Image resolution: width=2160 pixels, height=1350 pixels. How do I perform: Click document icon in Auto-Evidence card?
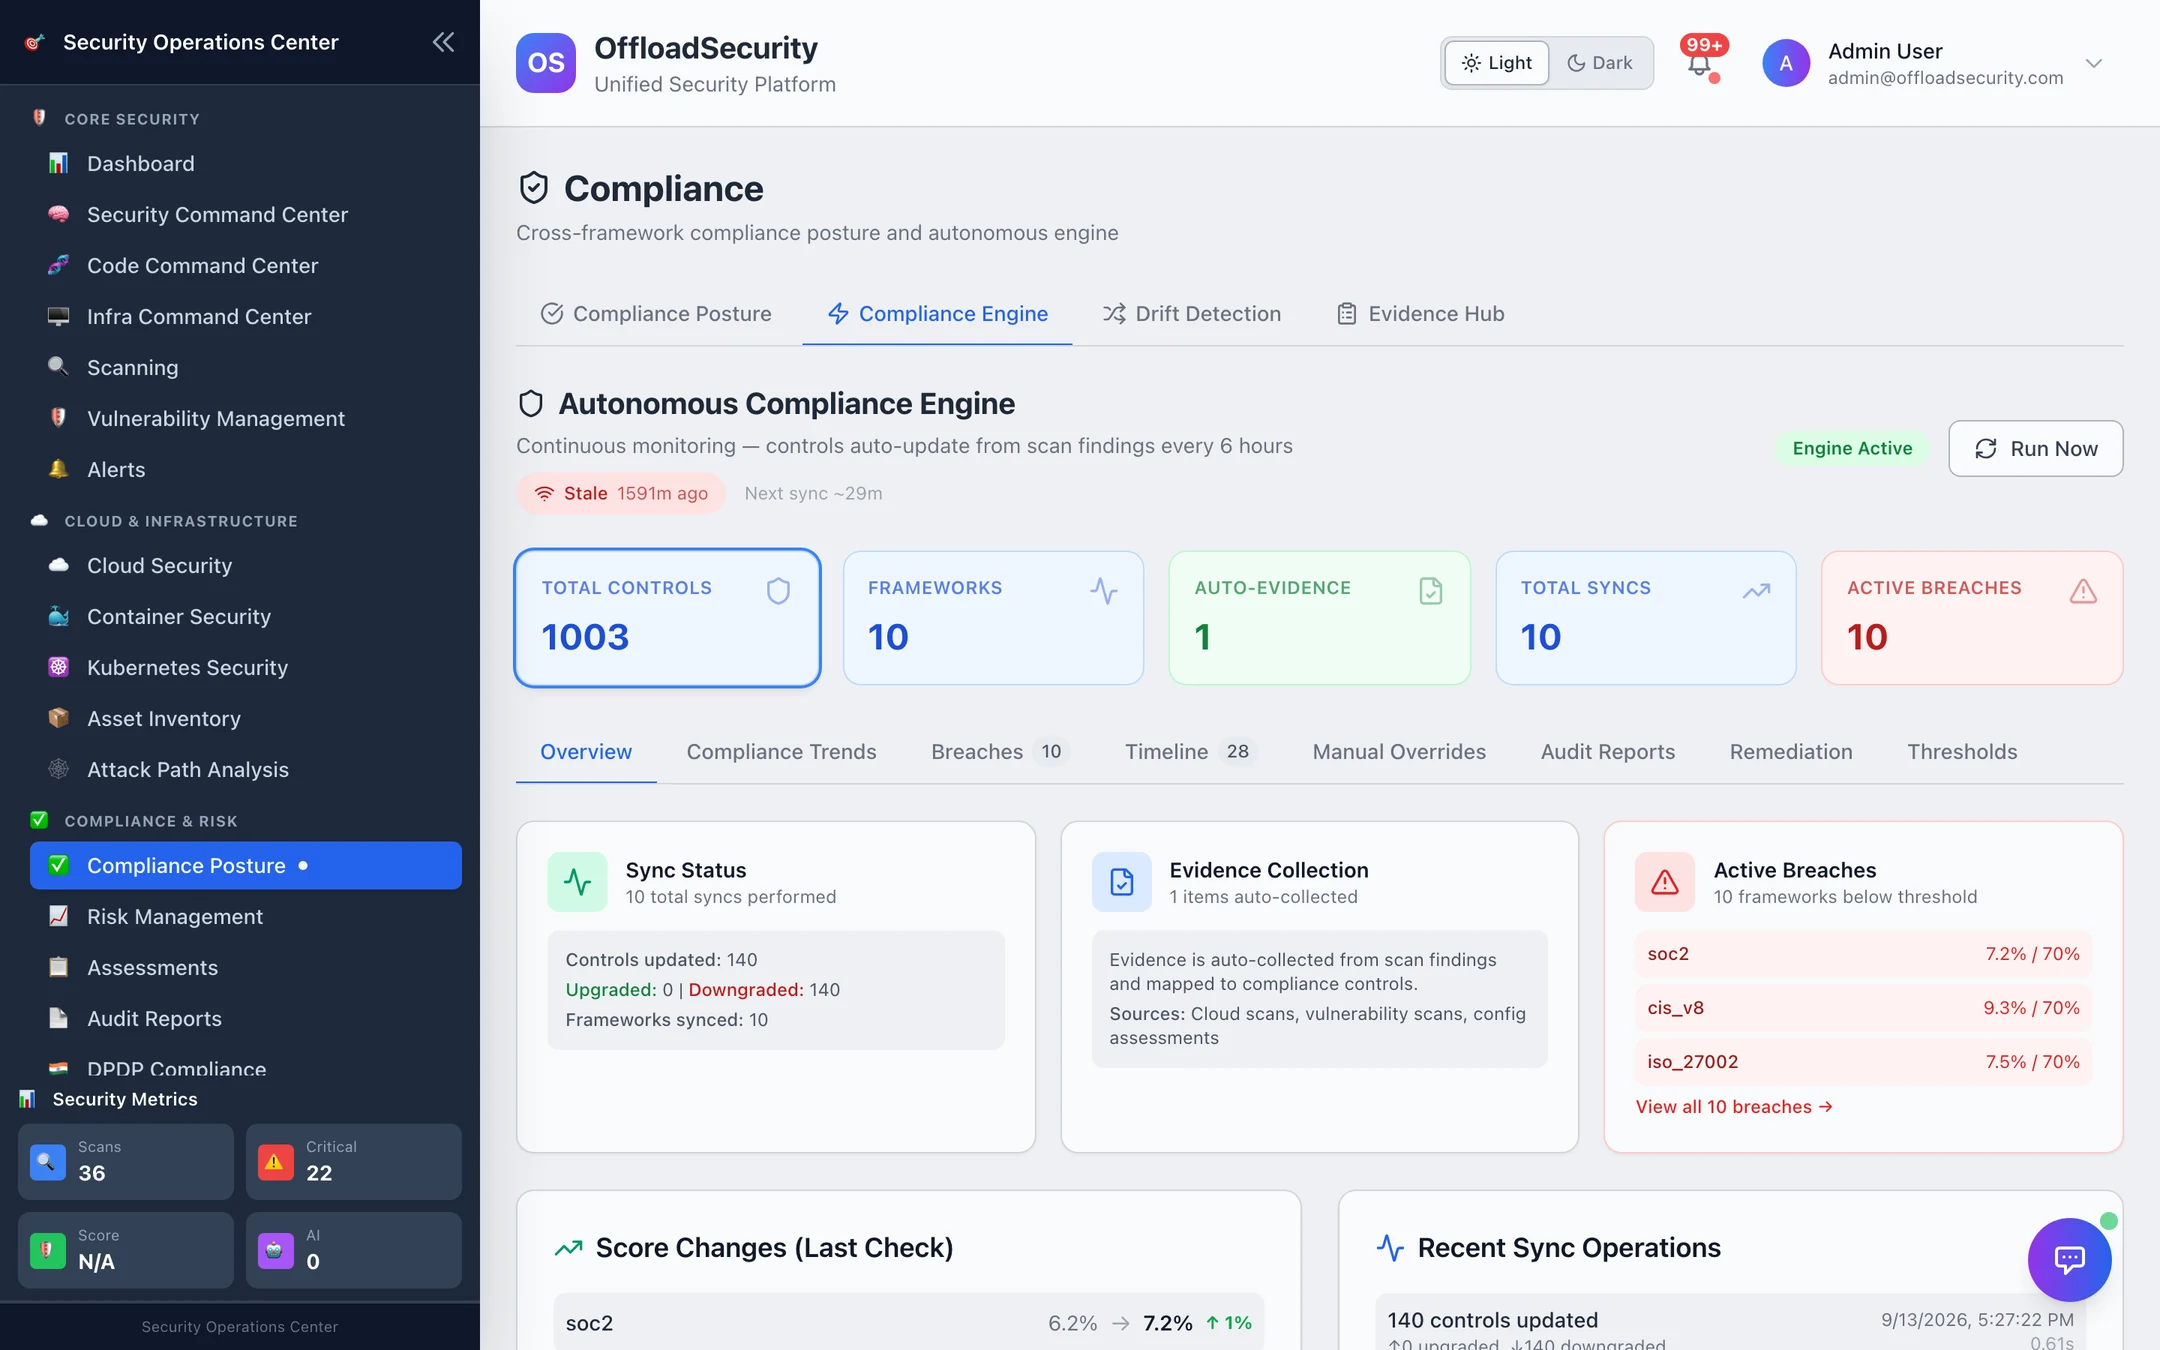click(1431, 591)
